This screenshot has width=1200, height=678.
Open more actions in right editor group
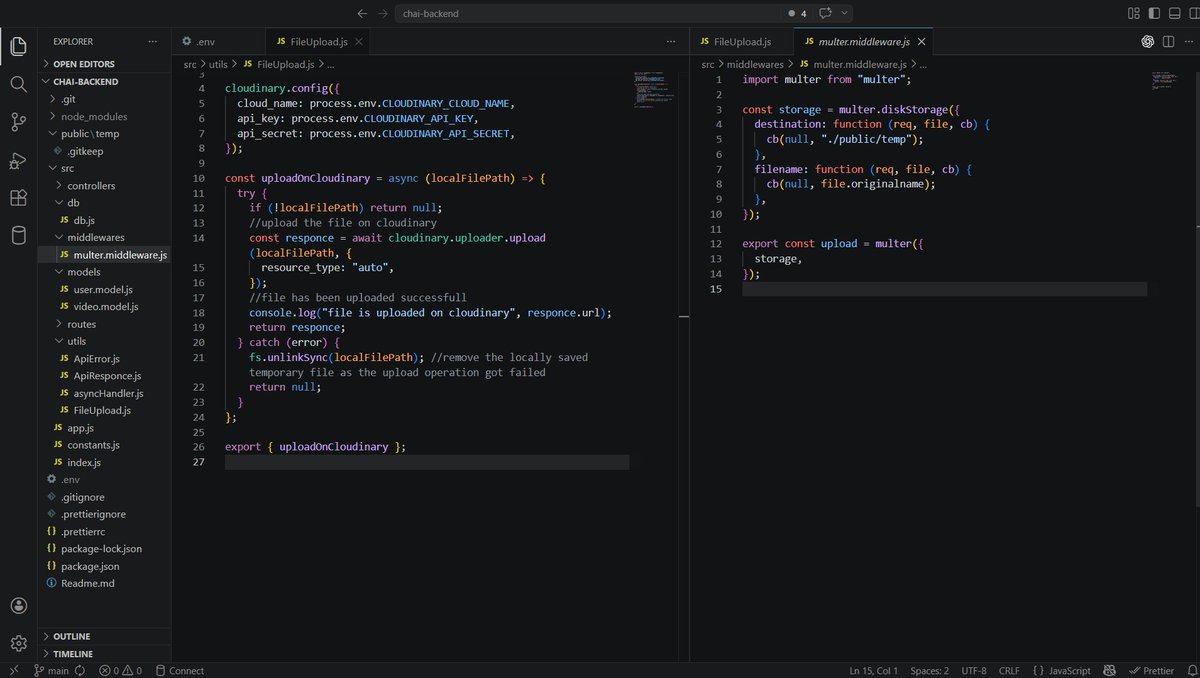[1187, 41]
